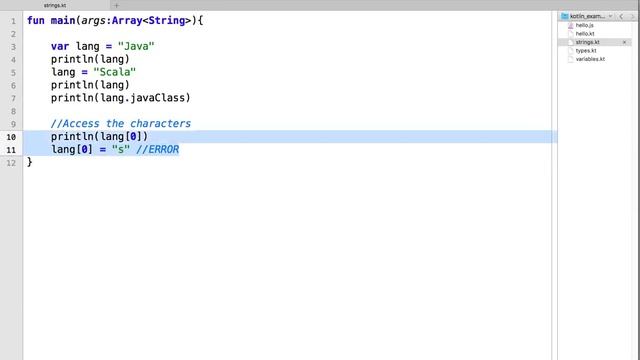Click the "Java" string literal
The height and width of the screenshot is (360, 640).
[x=136, y=46]
